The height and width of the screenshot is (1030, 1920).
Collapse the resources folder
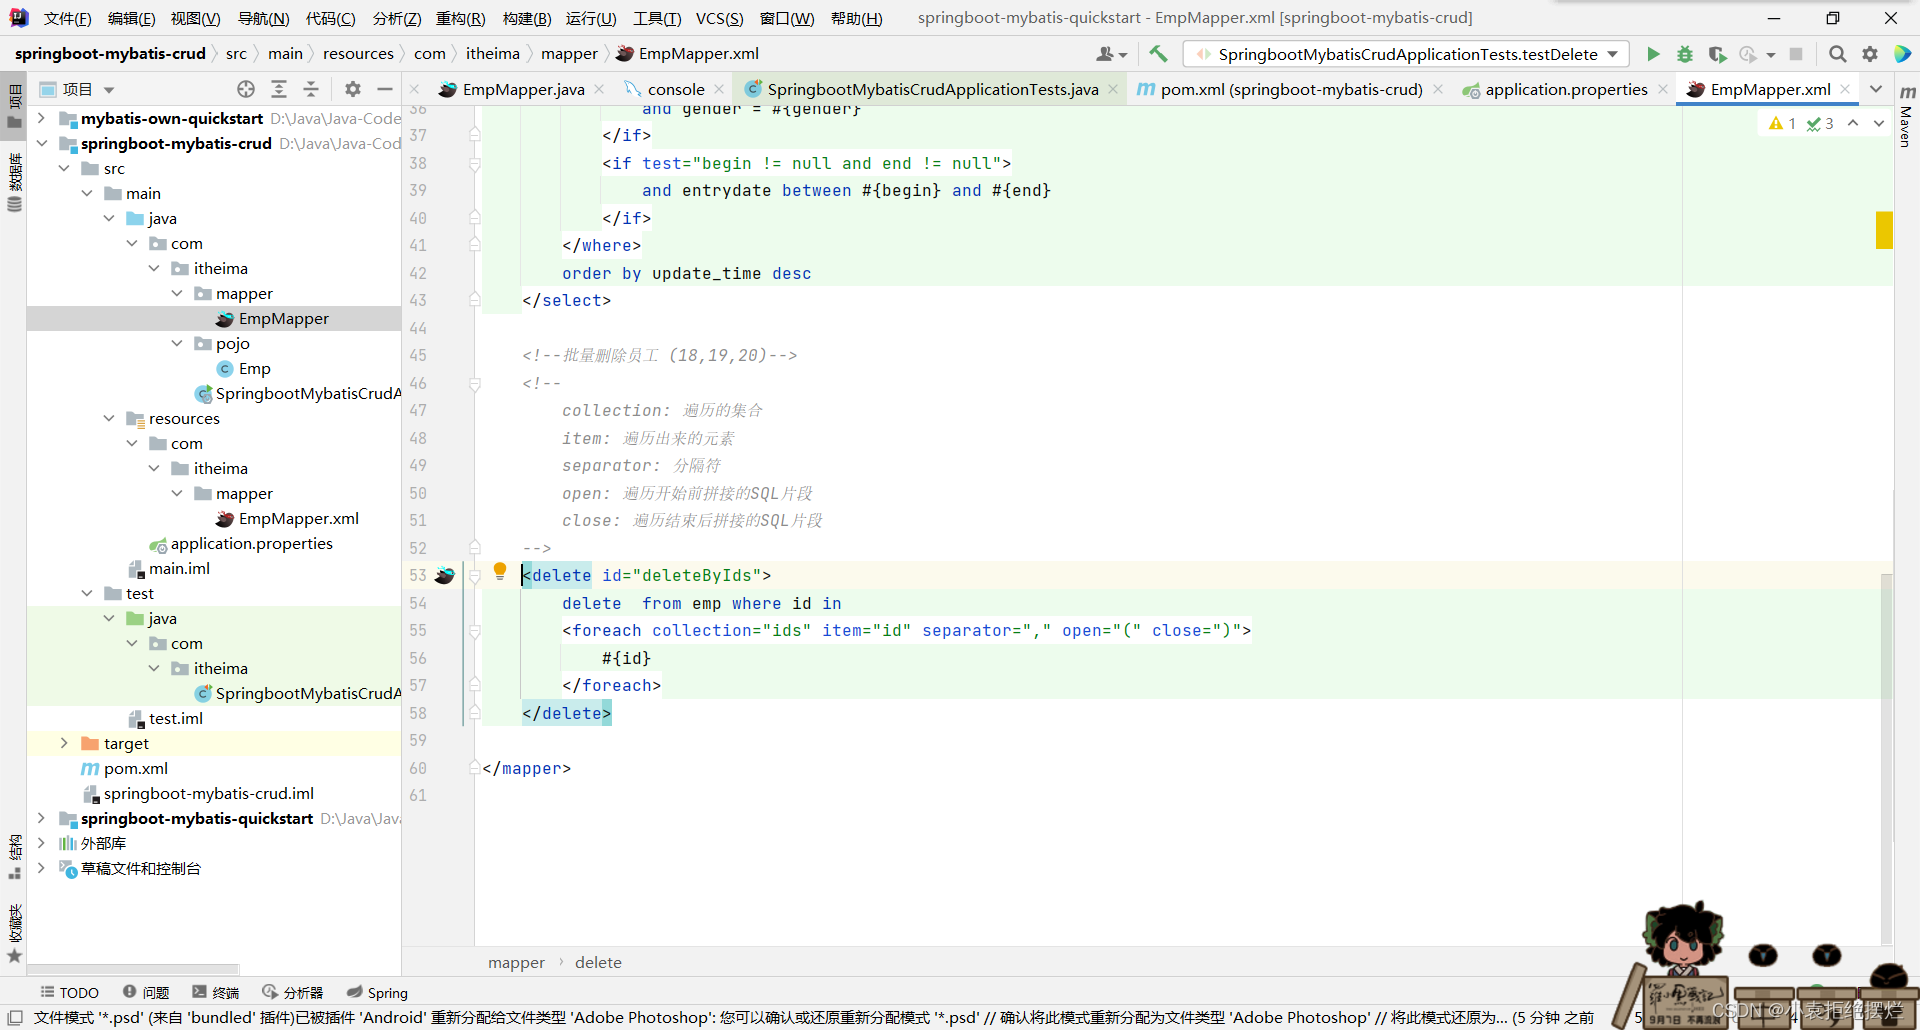click(x=109, y=418)
